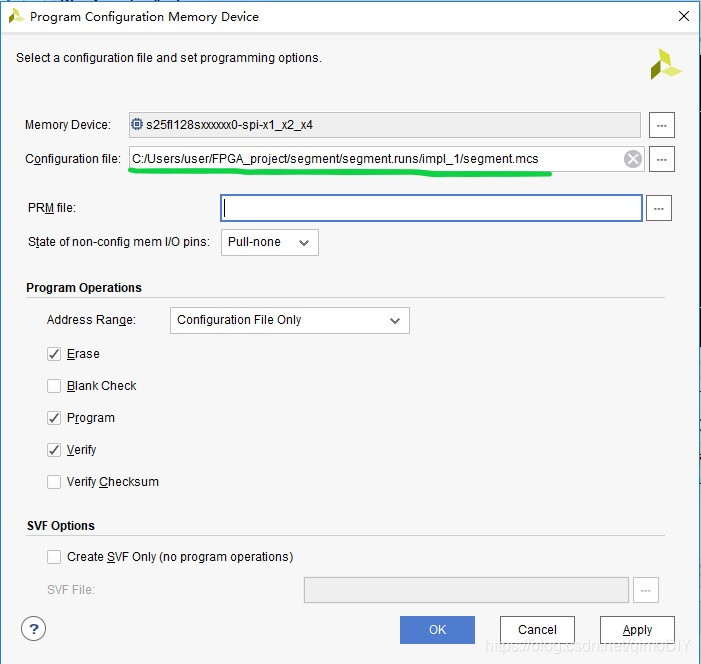Disable the Verify checkbox
Screen dimensions: 701x664
click(x=54, y=450)
